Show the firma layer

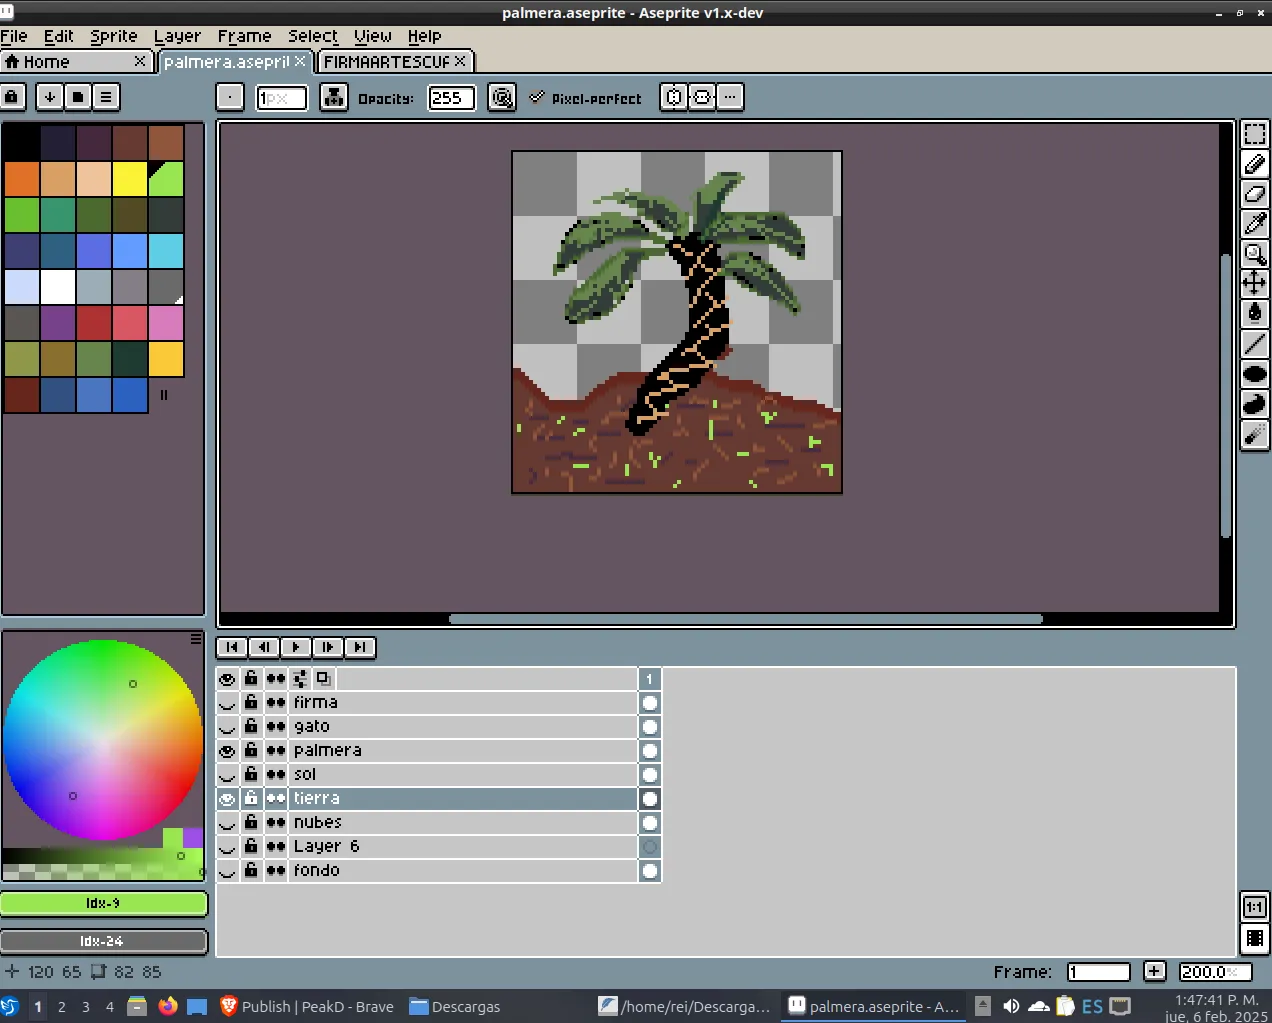coord(228,703)
